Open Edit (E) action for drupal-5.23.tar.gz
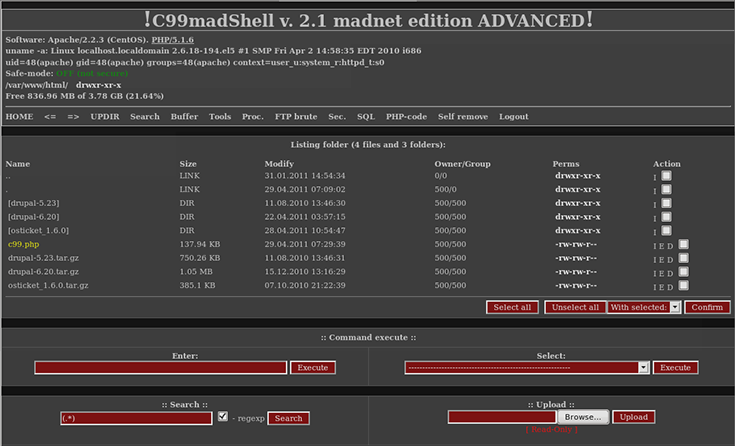The image size is (735, 446). 662,259
